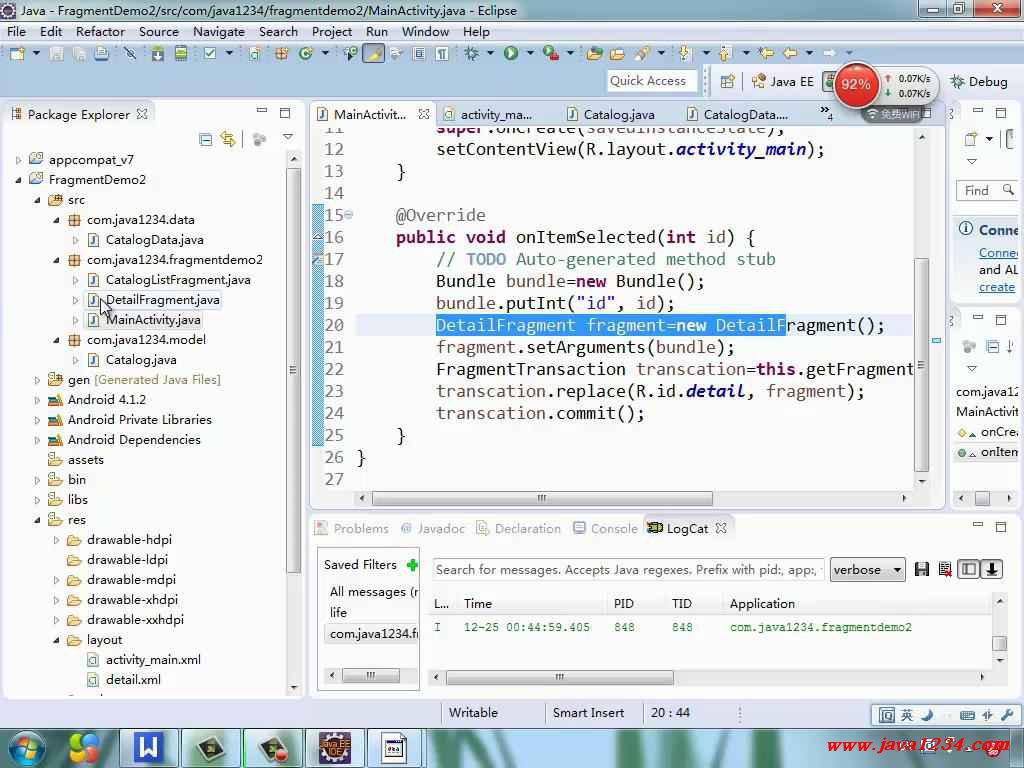
Task: Click the Smart Insert status bar entry
Action: (588, 712)
